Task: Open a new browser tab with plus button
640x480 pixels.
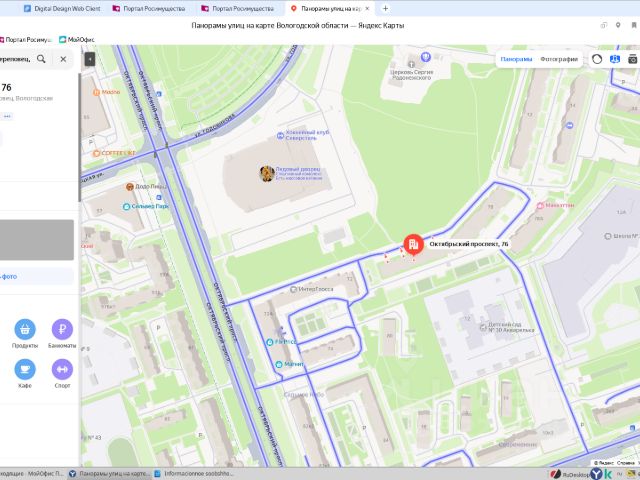Action: point(385,8)
